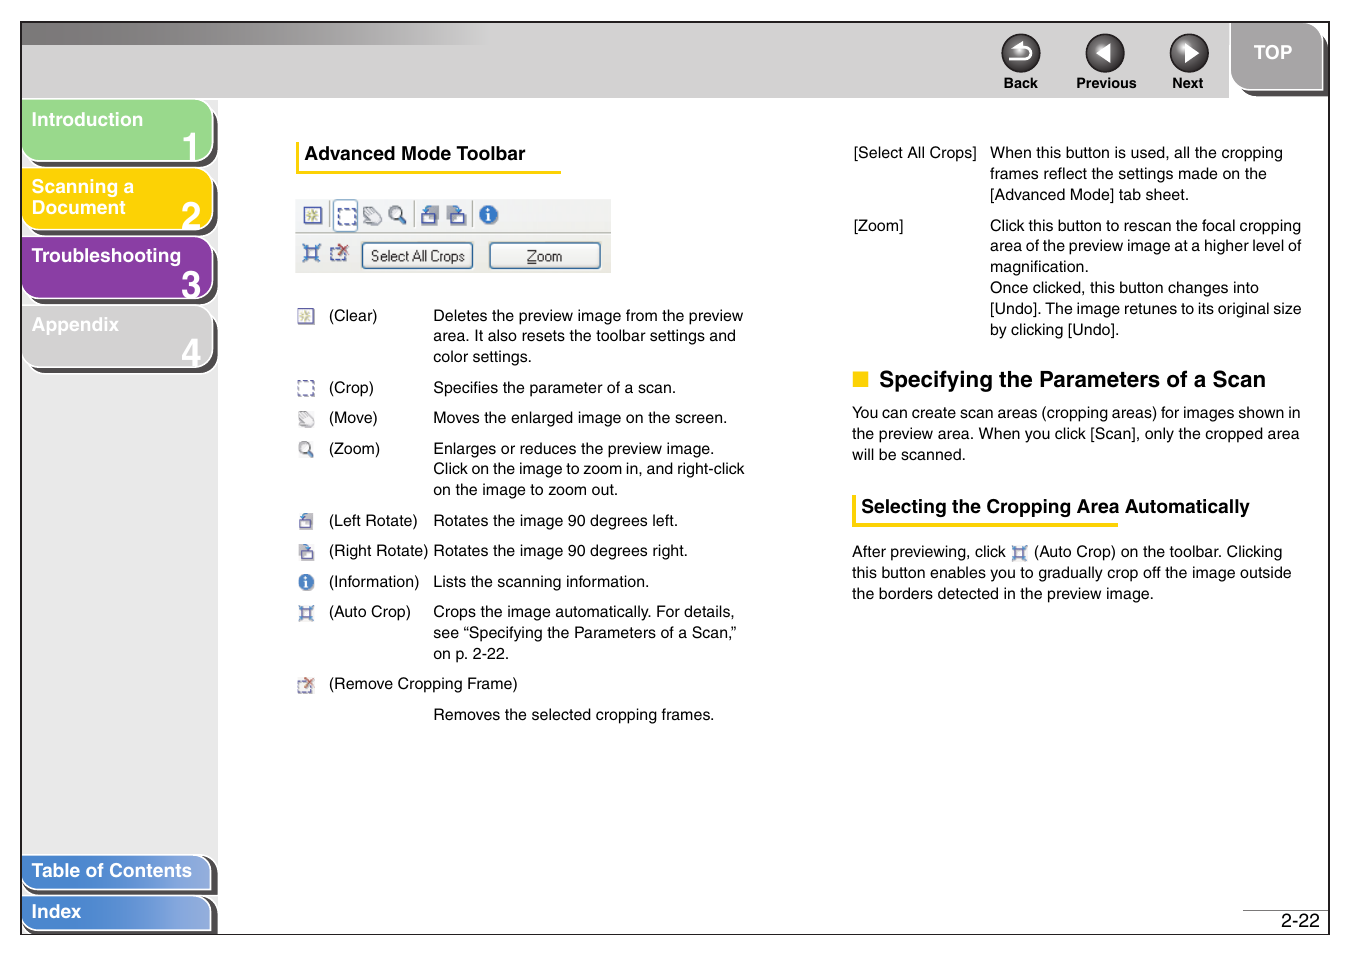Click the Remove Cropping Frame list icon
1351x954 pixels.
click(x=306, y=685)
